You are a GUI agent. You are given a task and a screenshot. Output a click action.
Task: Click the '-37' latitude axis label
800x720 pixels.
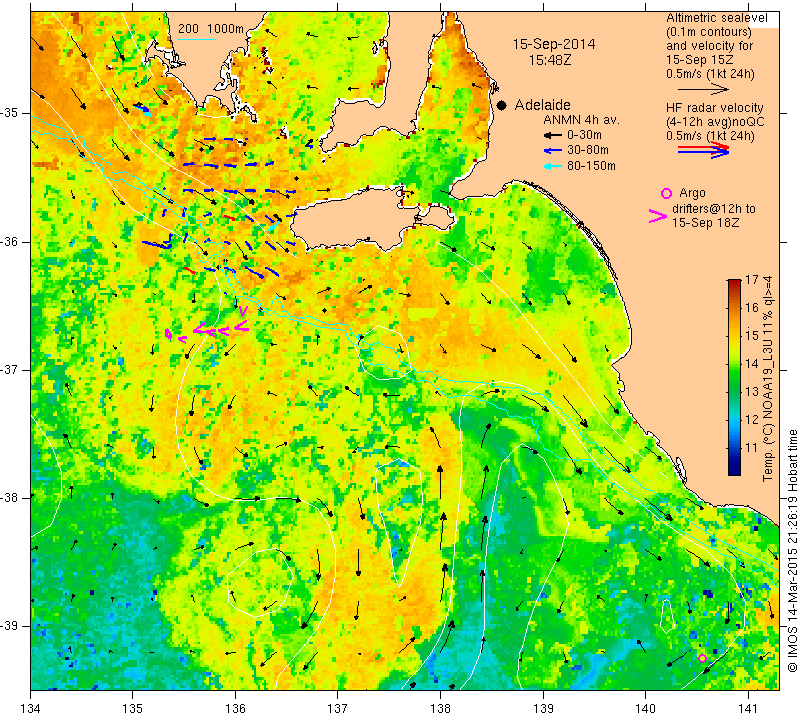[x=11, y=369]
